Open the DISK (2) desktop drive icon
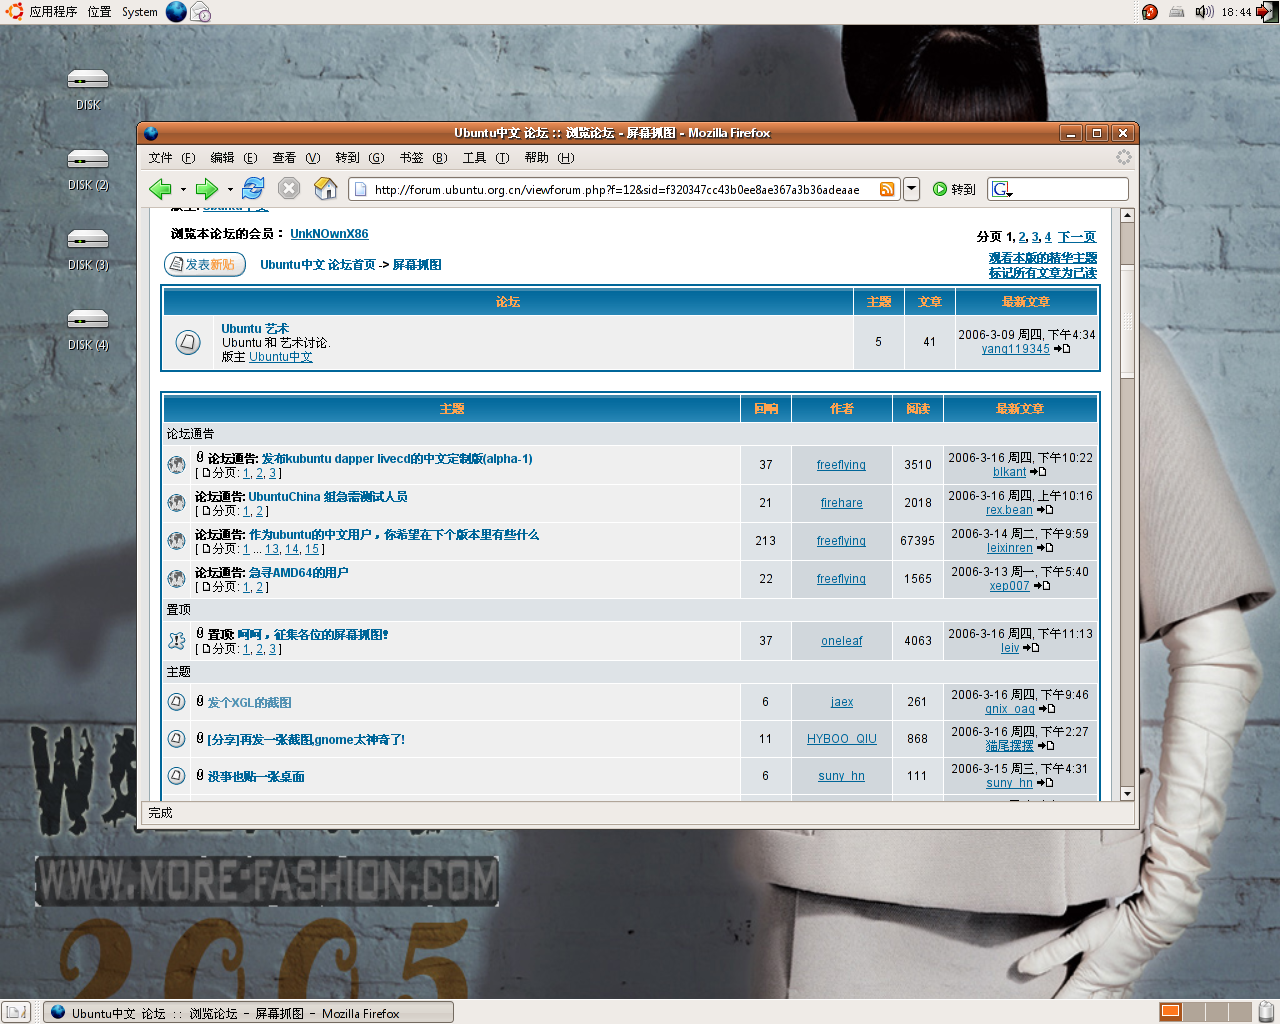 click(x=88, y=160)
